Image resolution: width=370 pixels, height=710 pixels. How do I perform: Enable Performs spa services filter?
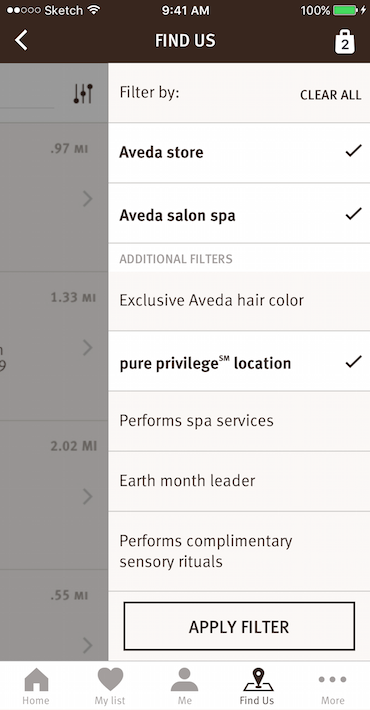point(239,421)
